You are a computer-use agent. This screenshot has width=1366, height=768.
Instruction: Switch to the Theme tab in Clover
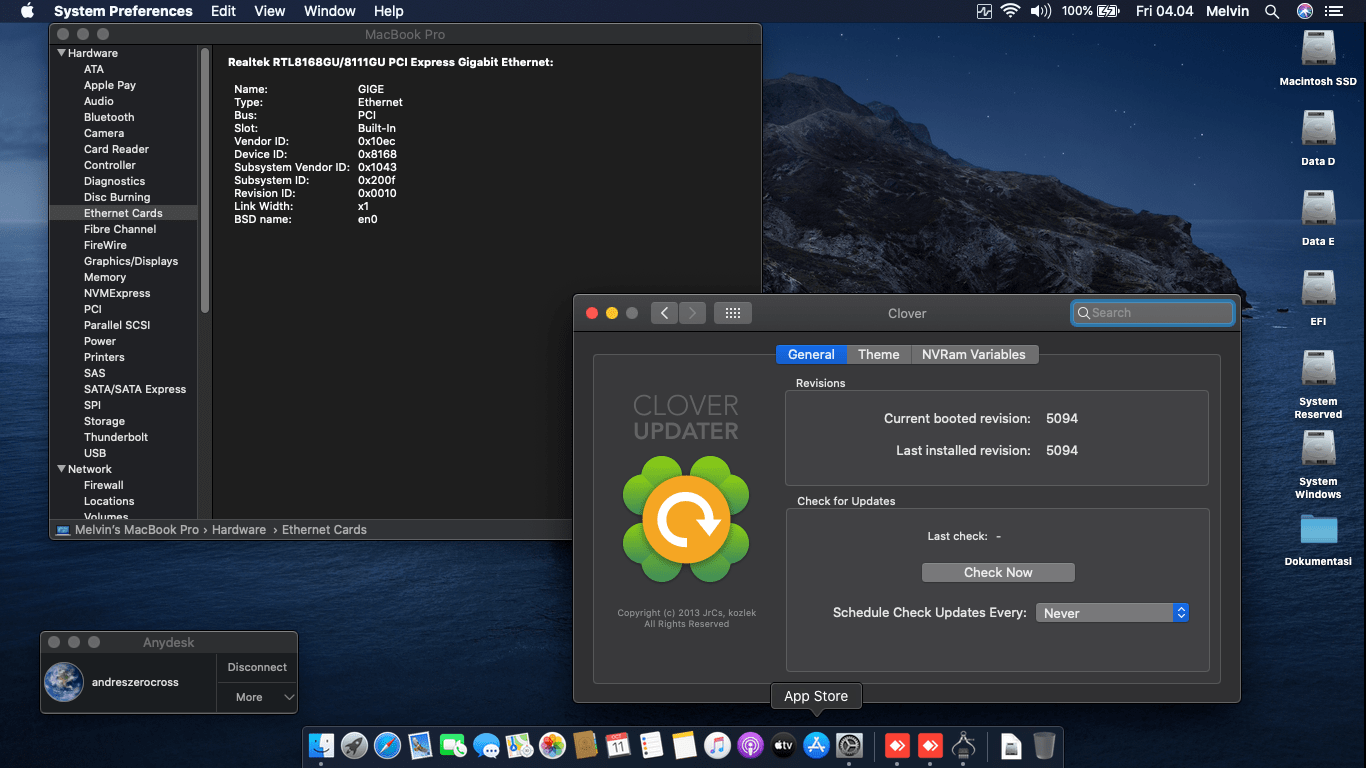[x=878, y=354]
